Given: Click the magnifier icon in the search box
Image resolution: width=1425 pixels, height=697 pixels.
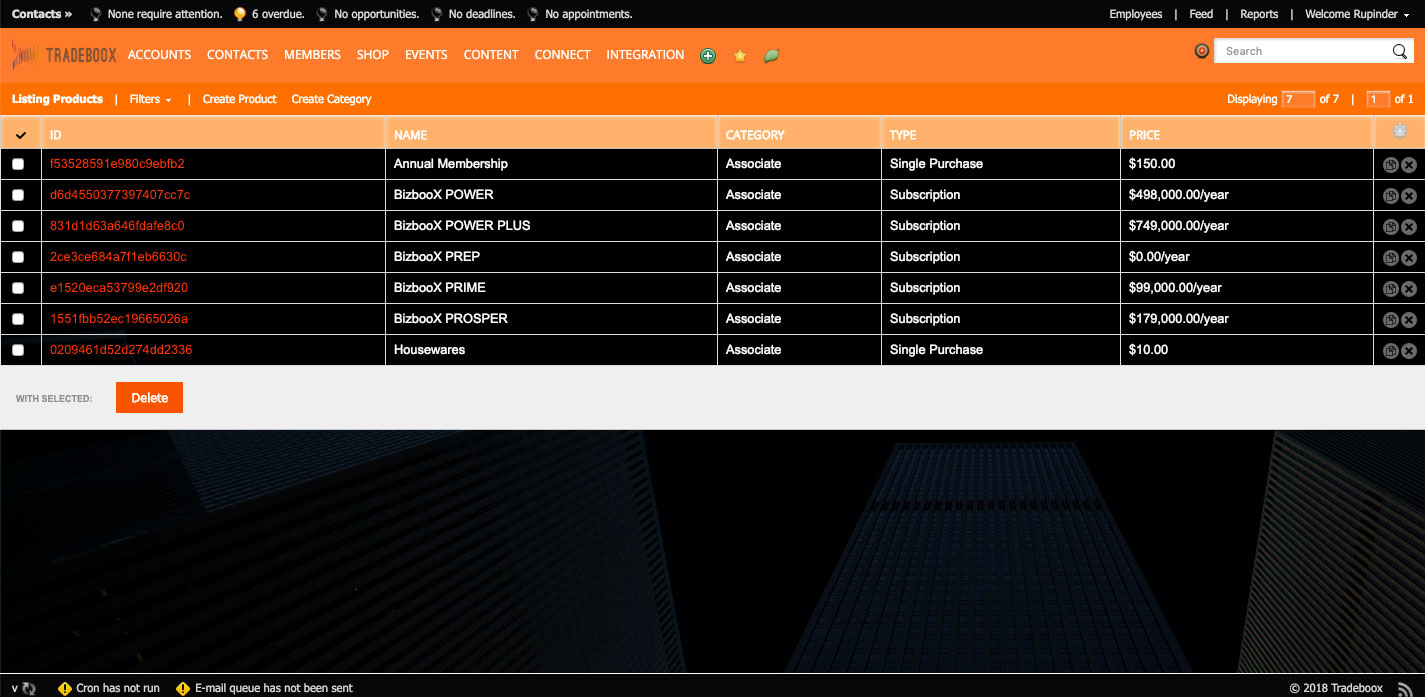Looking at the screenshot, I should [x=1400, y=51].
